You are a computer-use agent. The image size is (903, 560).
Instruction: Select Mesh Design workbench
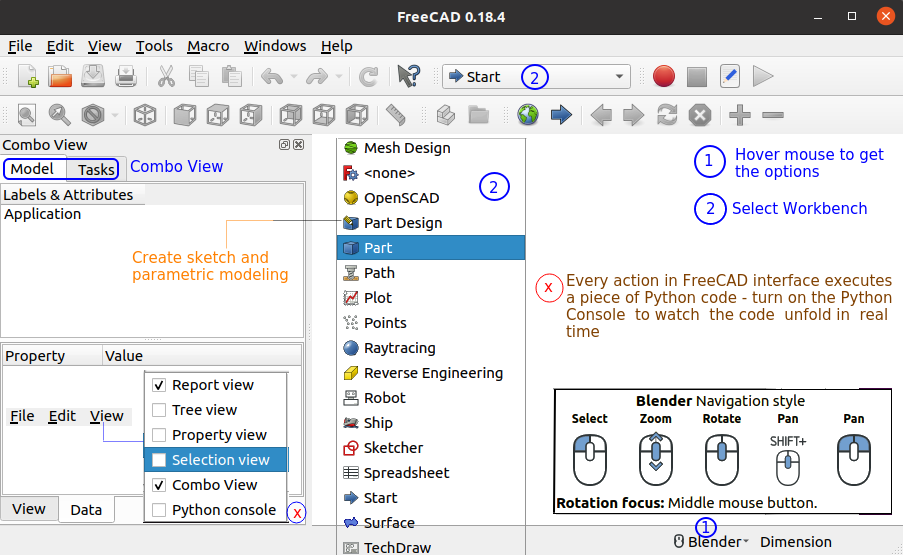[x=431, y=148]
